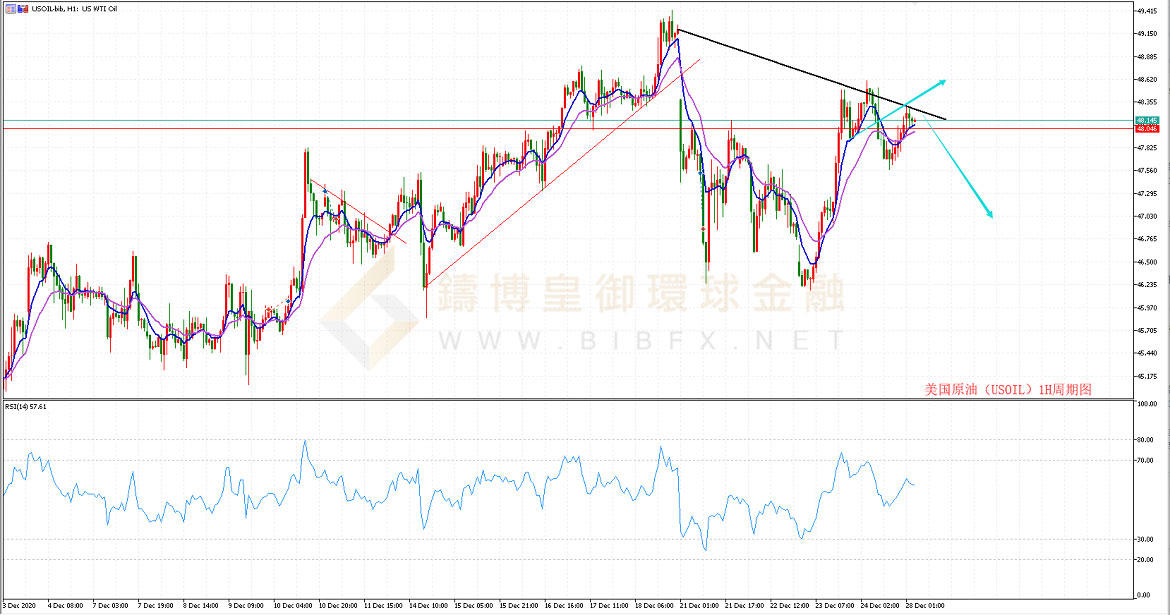This screenshot has height=615, width=1170.
Task: Click the teal 48.145 price tag
Action: click(1146, 121)
